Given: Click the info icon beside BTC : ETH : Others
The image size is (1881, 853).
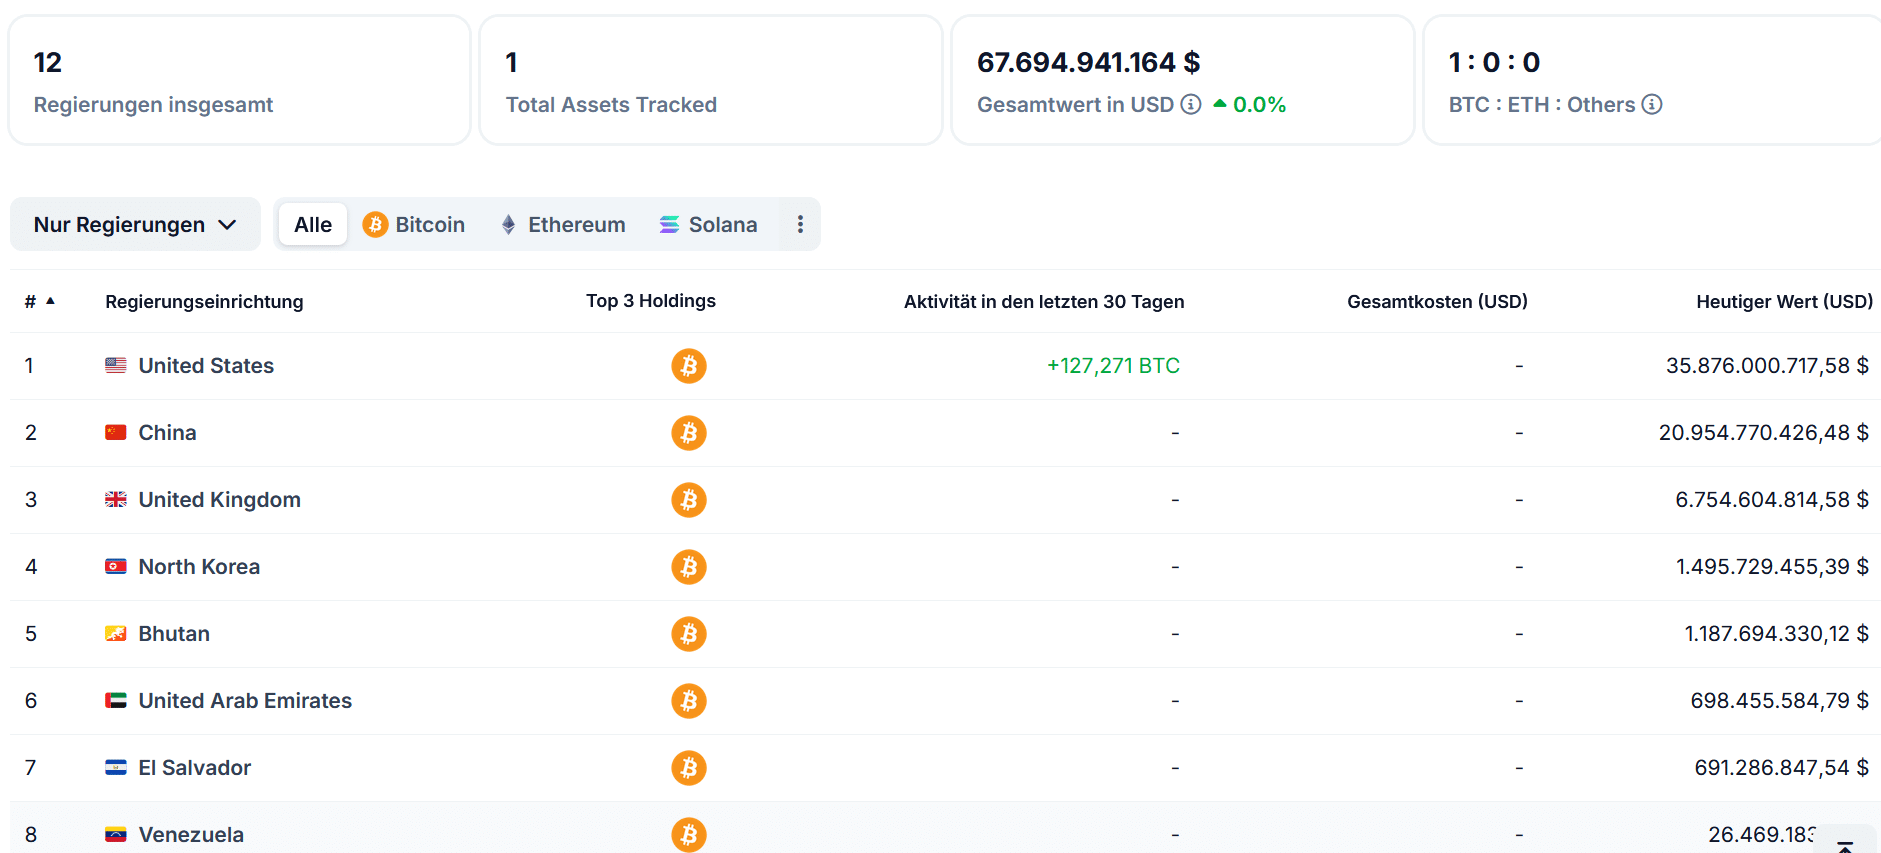Looking at the screenshot, I should (1652, 105).
